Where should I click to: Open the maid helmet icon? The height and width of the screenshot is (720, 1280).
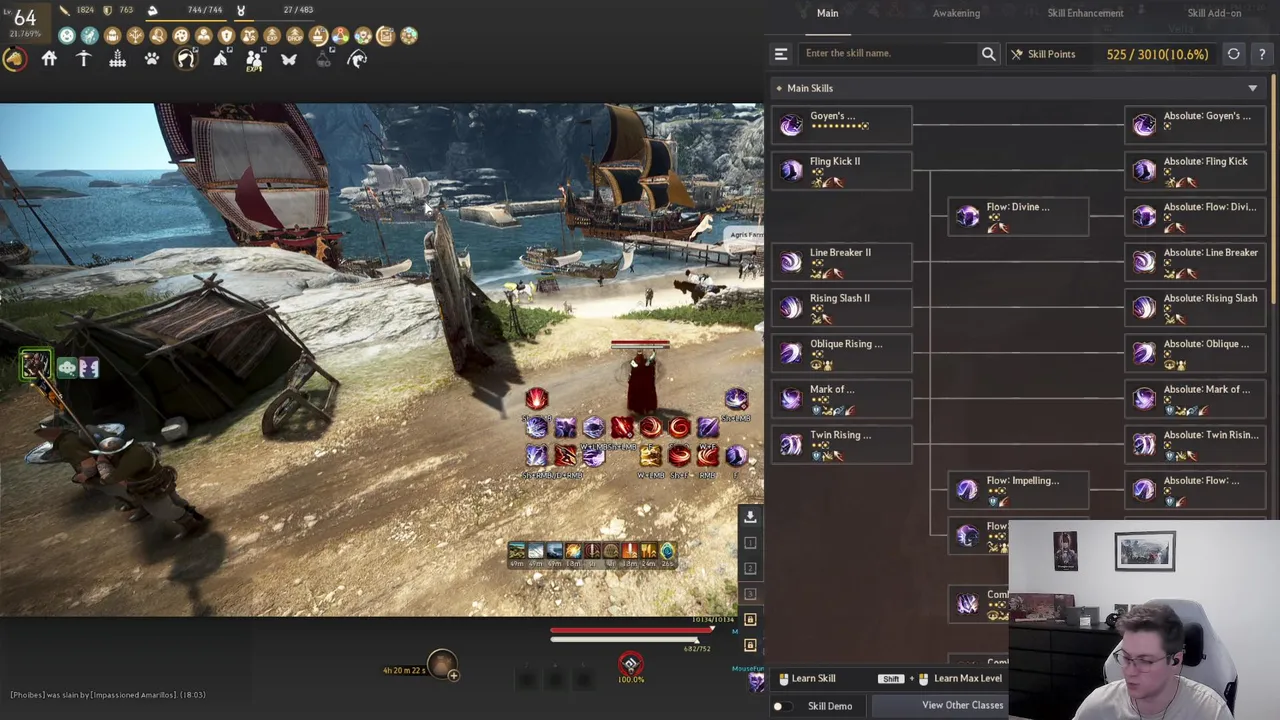click(186, 59)
